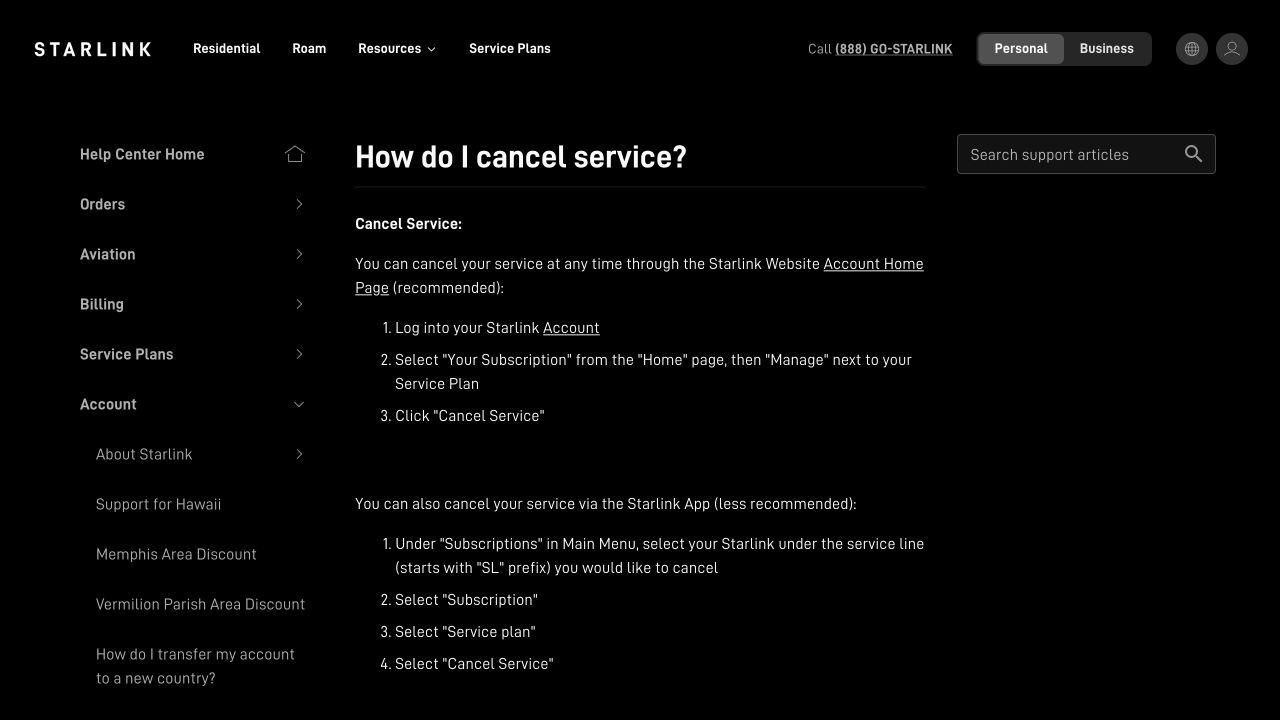Screen dimensions: 1280x720
Task: Click the "How do I cancel service?" heading
Action: click(x=521, y=157)
